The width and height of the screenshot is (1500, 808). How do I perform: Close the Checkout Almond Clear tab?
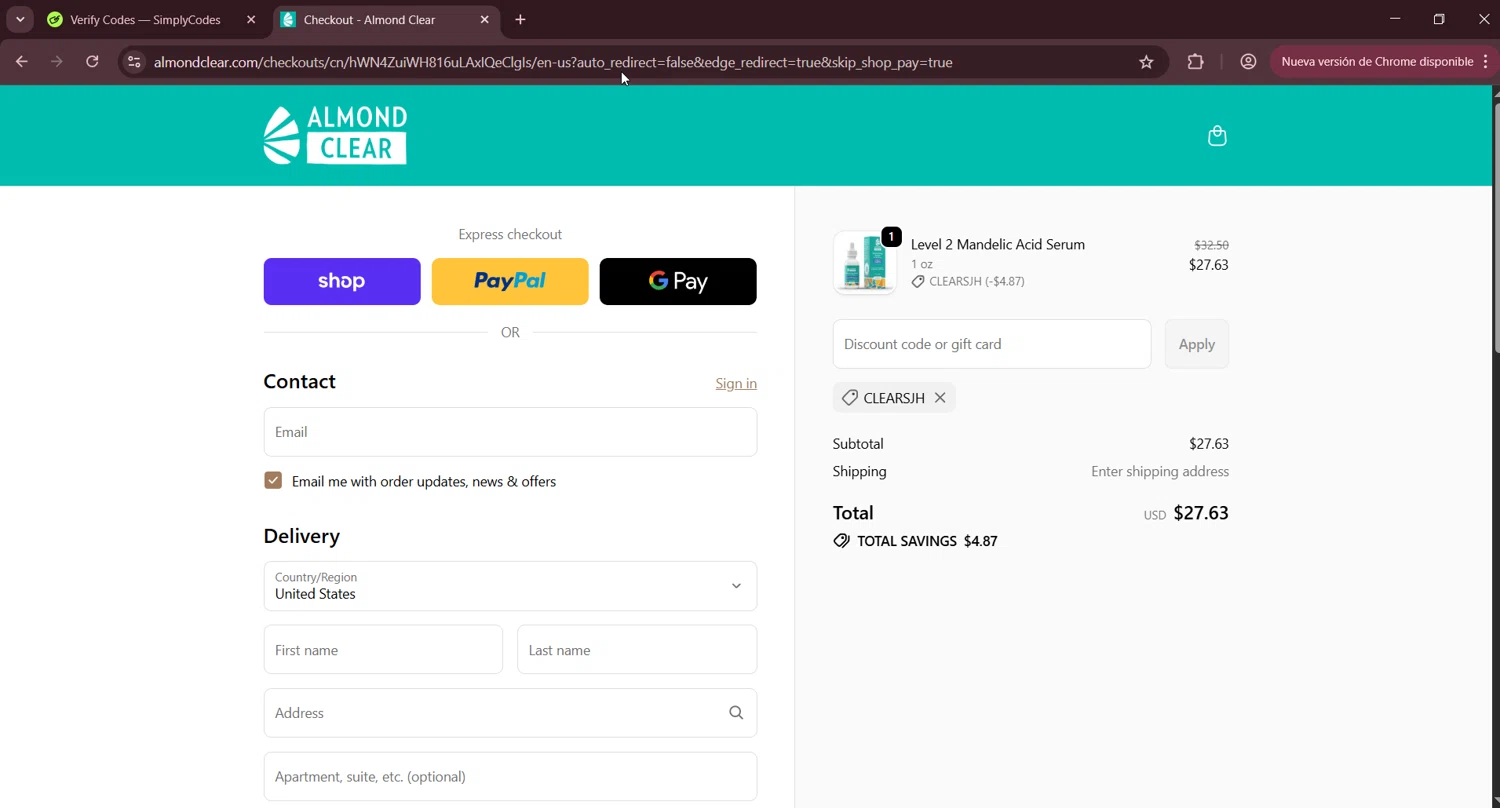point(484,19)
